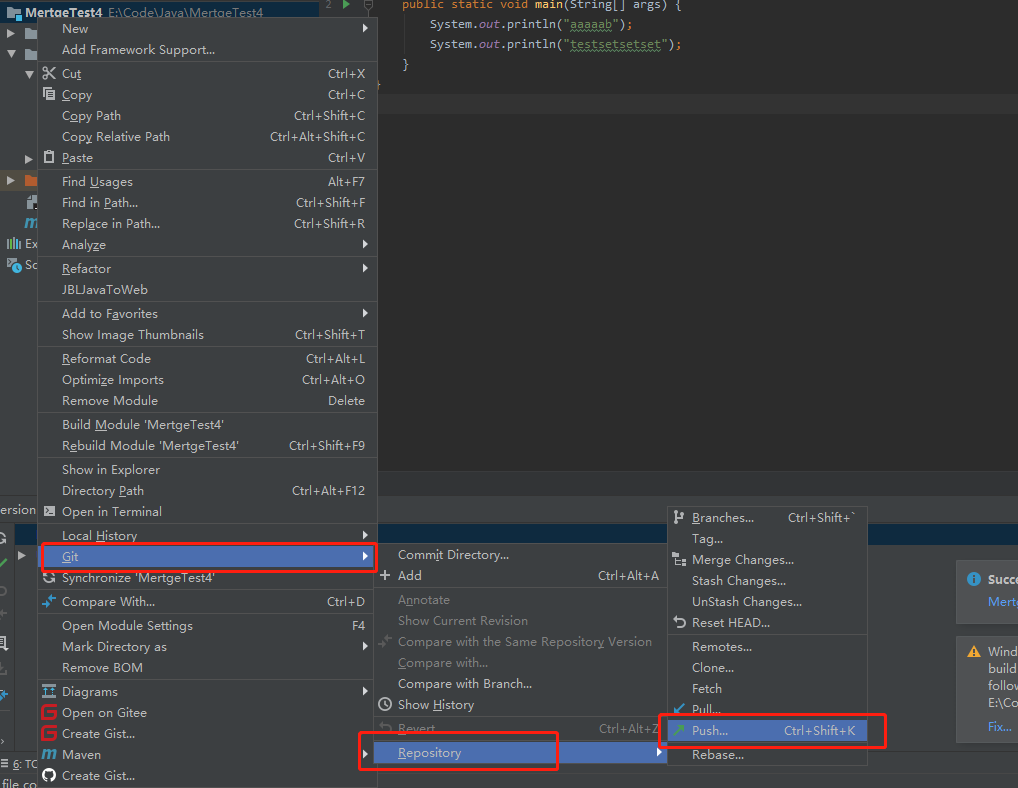Choose Show Image Thumbnails
This screenshot has width=1018, height=788.
click(208, 335)
